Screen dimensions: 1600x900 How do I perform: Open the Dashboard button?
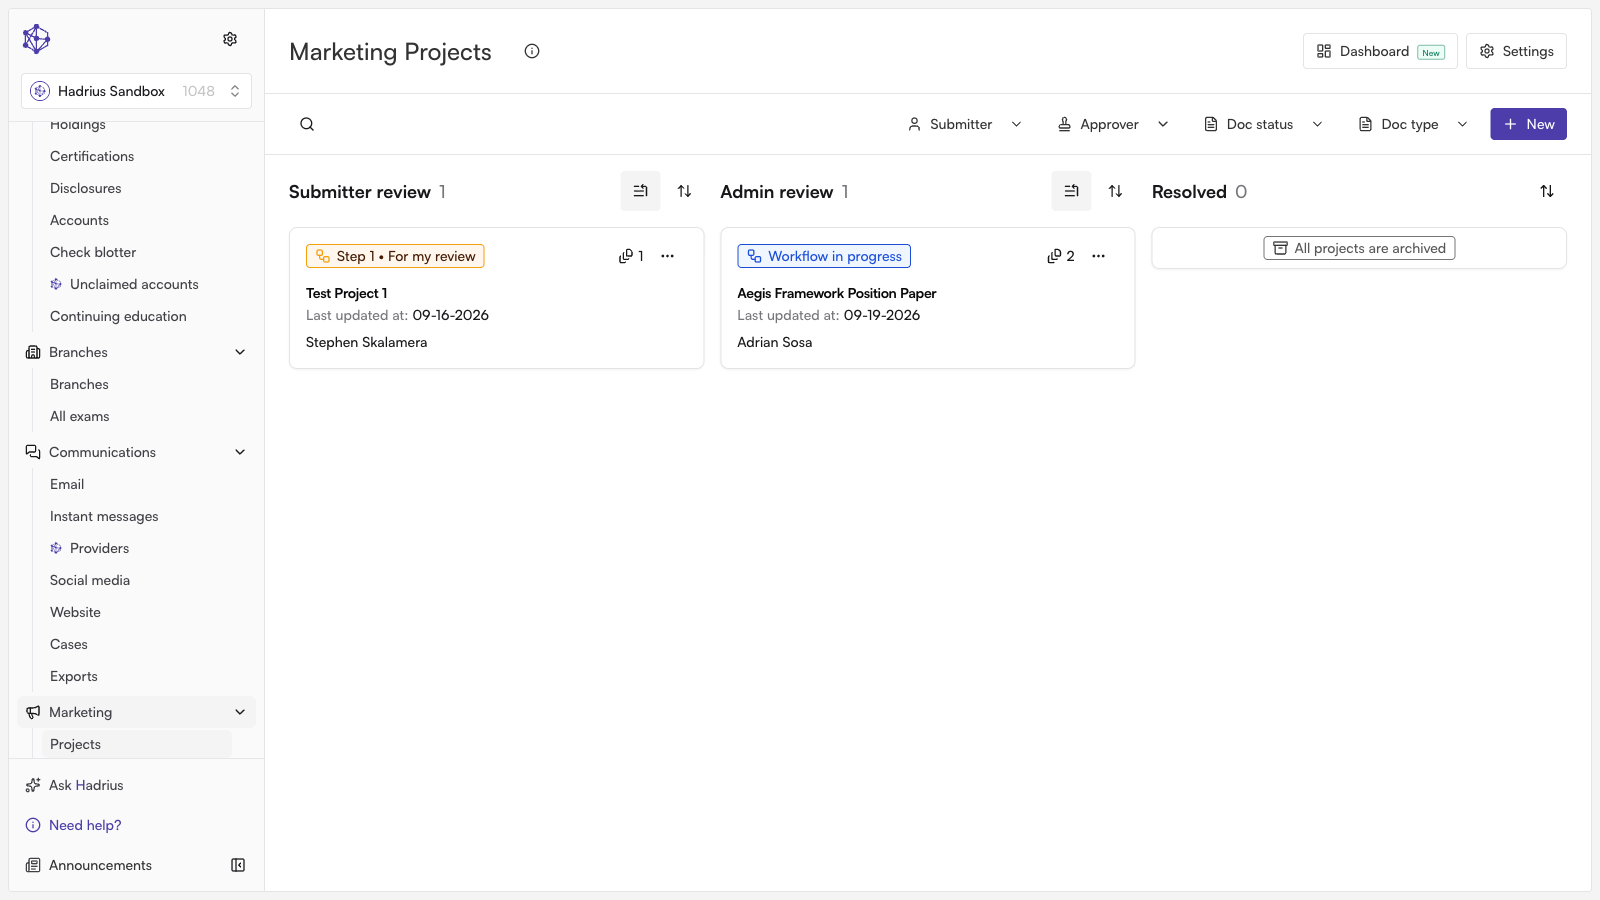[x=1380, y=51]
